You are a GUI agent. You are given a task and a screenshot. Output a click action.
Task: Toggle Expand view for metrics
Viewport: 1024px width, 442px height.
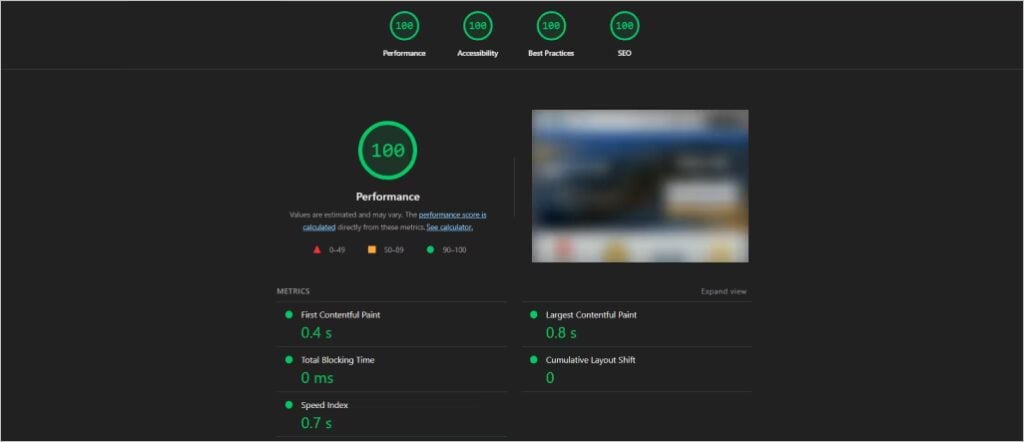[724, 292]
